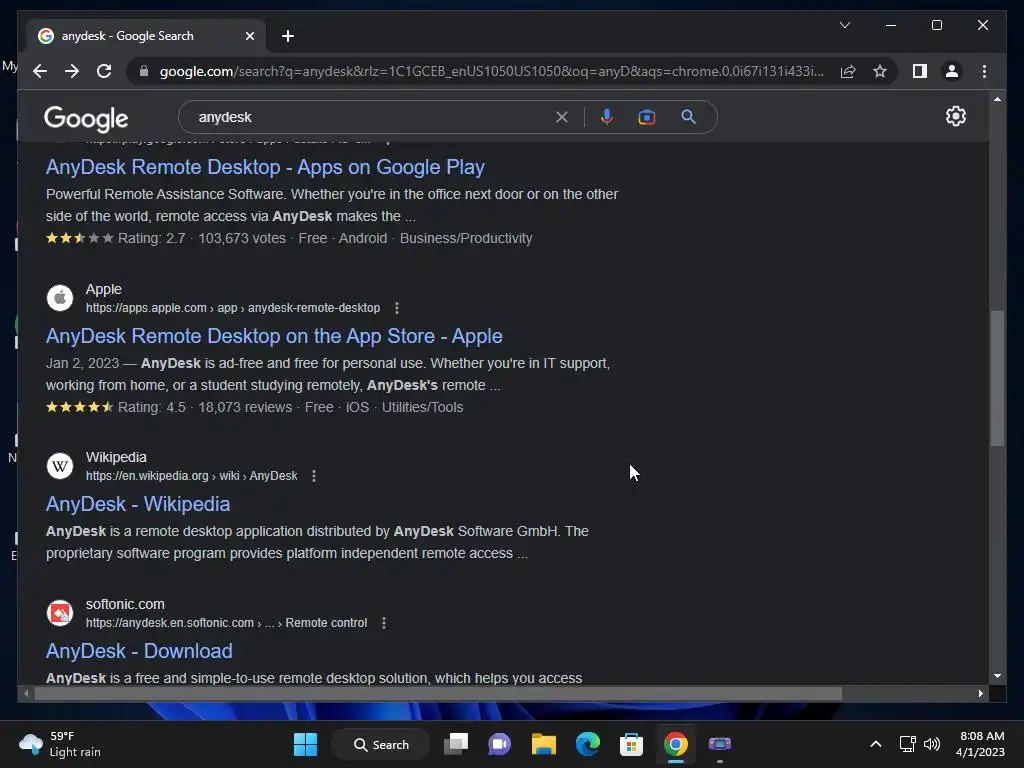
Task: Bookmark this page with the star icon
Action: pos(880,71)
